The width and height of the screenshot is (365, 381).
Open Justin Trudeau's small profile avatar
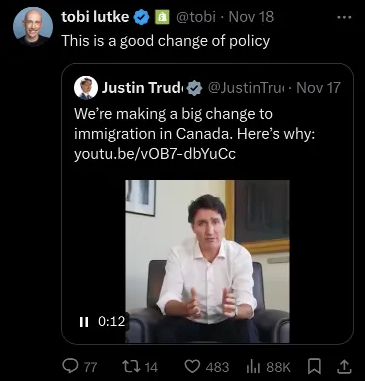[x=86, y=88]
